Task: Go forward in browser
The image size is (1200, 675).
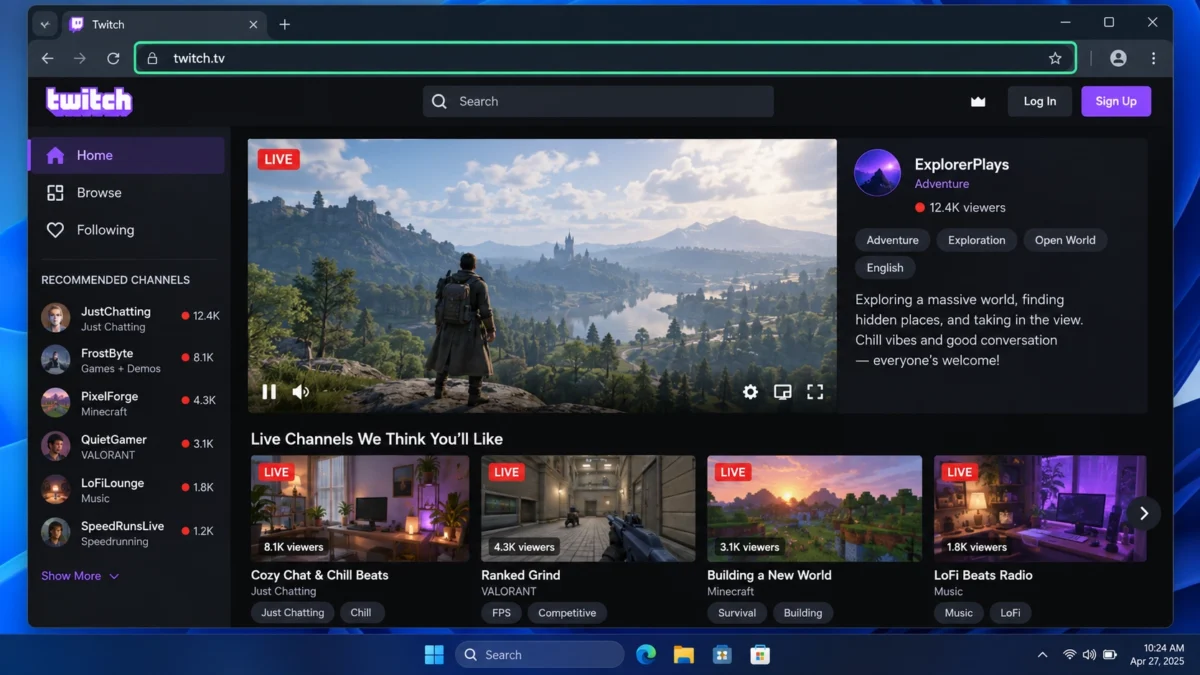Action: pyautogui.click(x=80, y=58)
